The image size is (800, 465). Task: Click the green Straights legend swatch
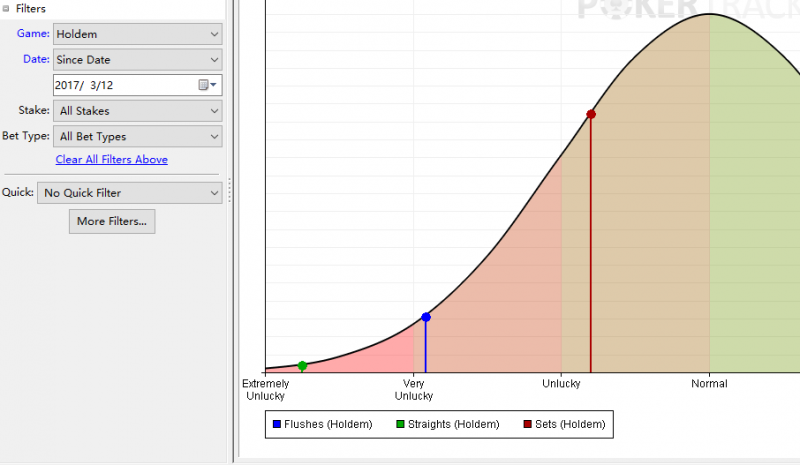[401, 425]
